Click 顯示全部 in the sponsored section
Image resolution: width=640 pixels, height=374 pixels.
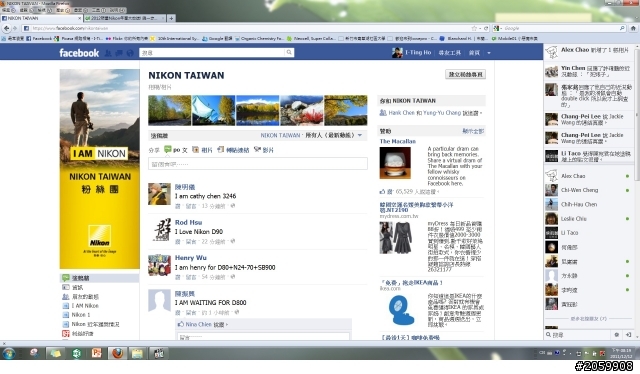[x=473, y=131]
